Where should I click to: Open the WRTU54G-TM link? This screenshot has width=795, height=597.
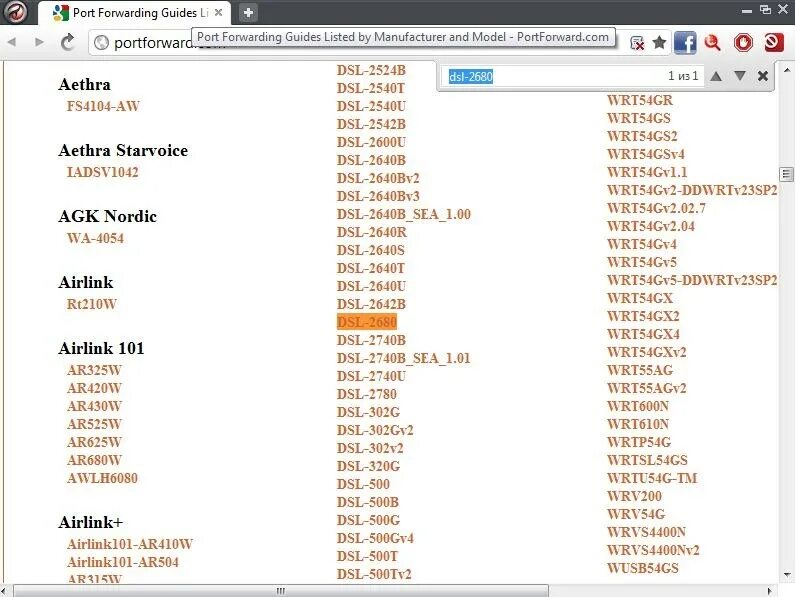point(652,478)
